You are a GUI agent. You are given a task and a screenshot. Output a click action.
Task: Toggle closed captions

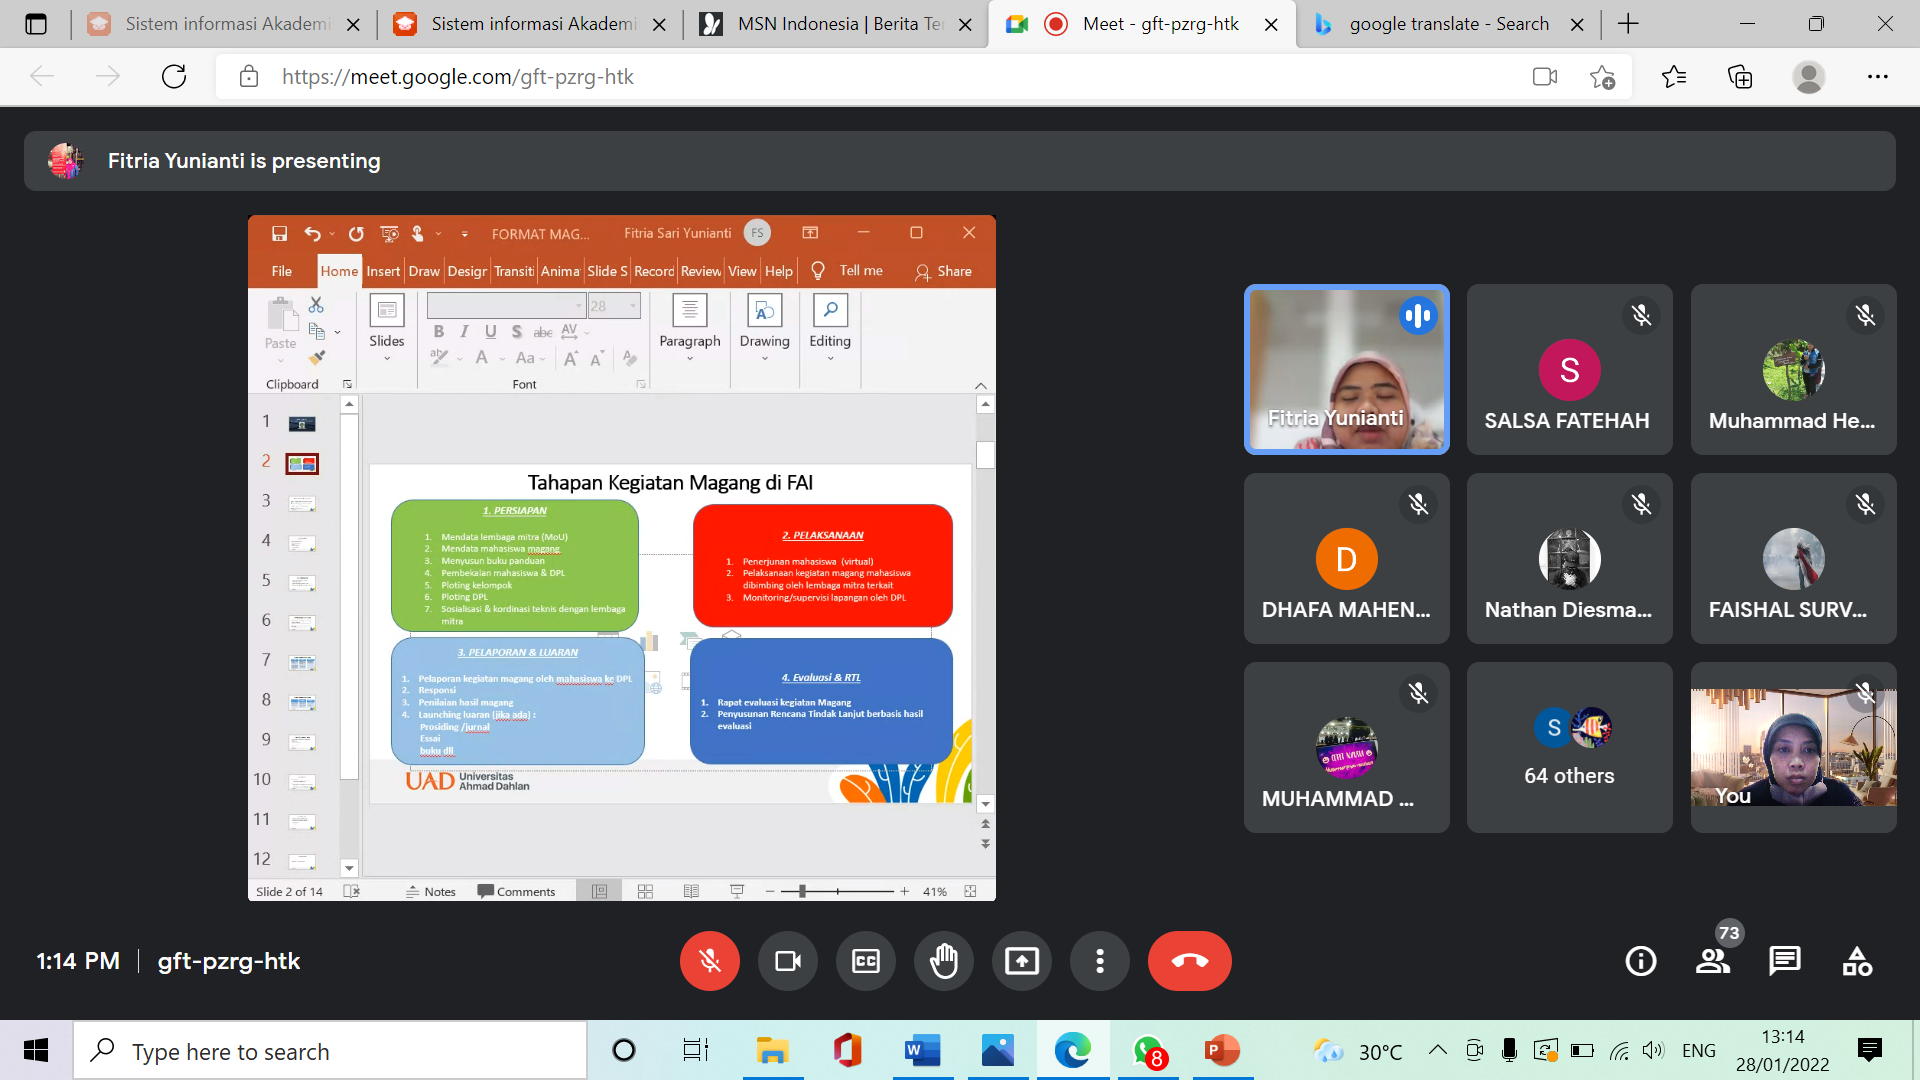(x=865, y=961)
